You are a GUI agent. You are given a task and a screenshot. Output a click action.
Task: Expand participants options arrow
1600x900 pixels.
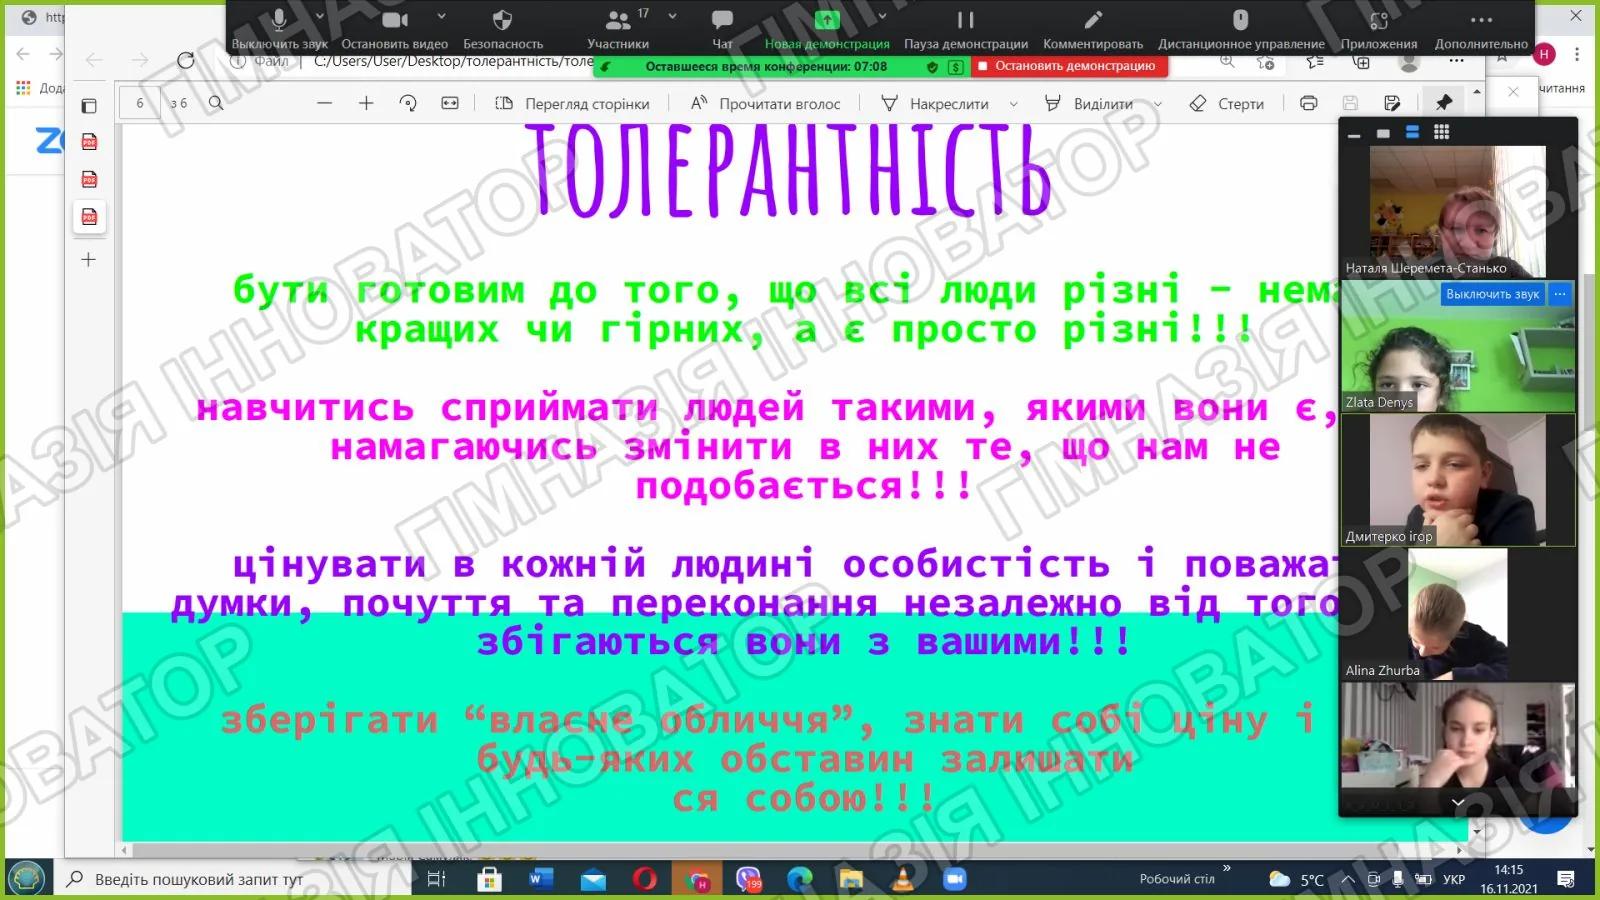(x=672, y=16)
